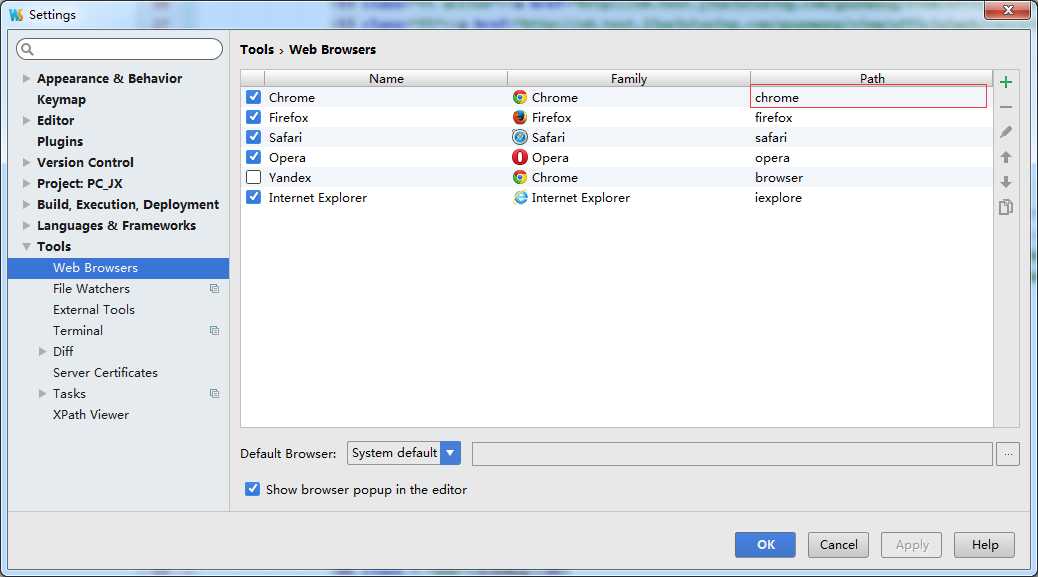
Task: Select the firefox path cell
Action: tap(871, 117)
